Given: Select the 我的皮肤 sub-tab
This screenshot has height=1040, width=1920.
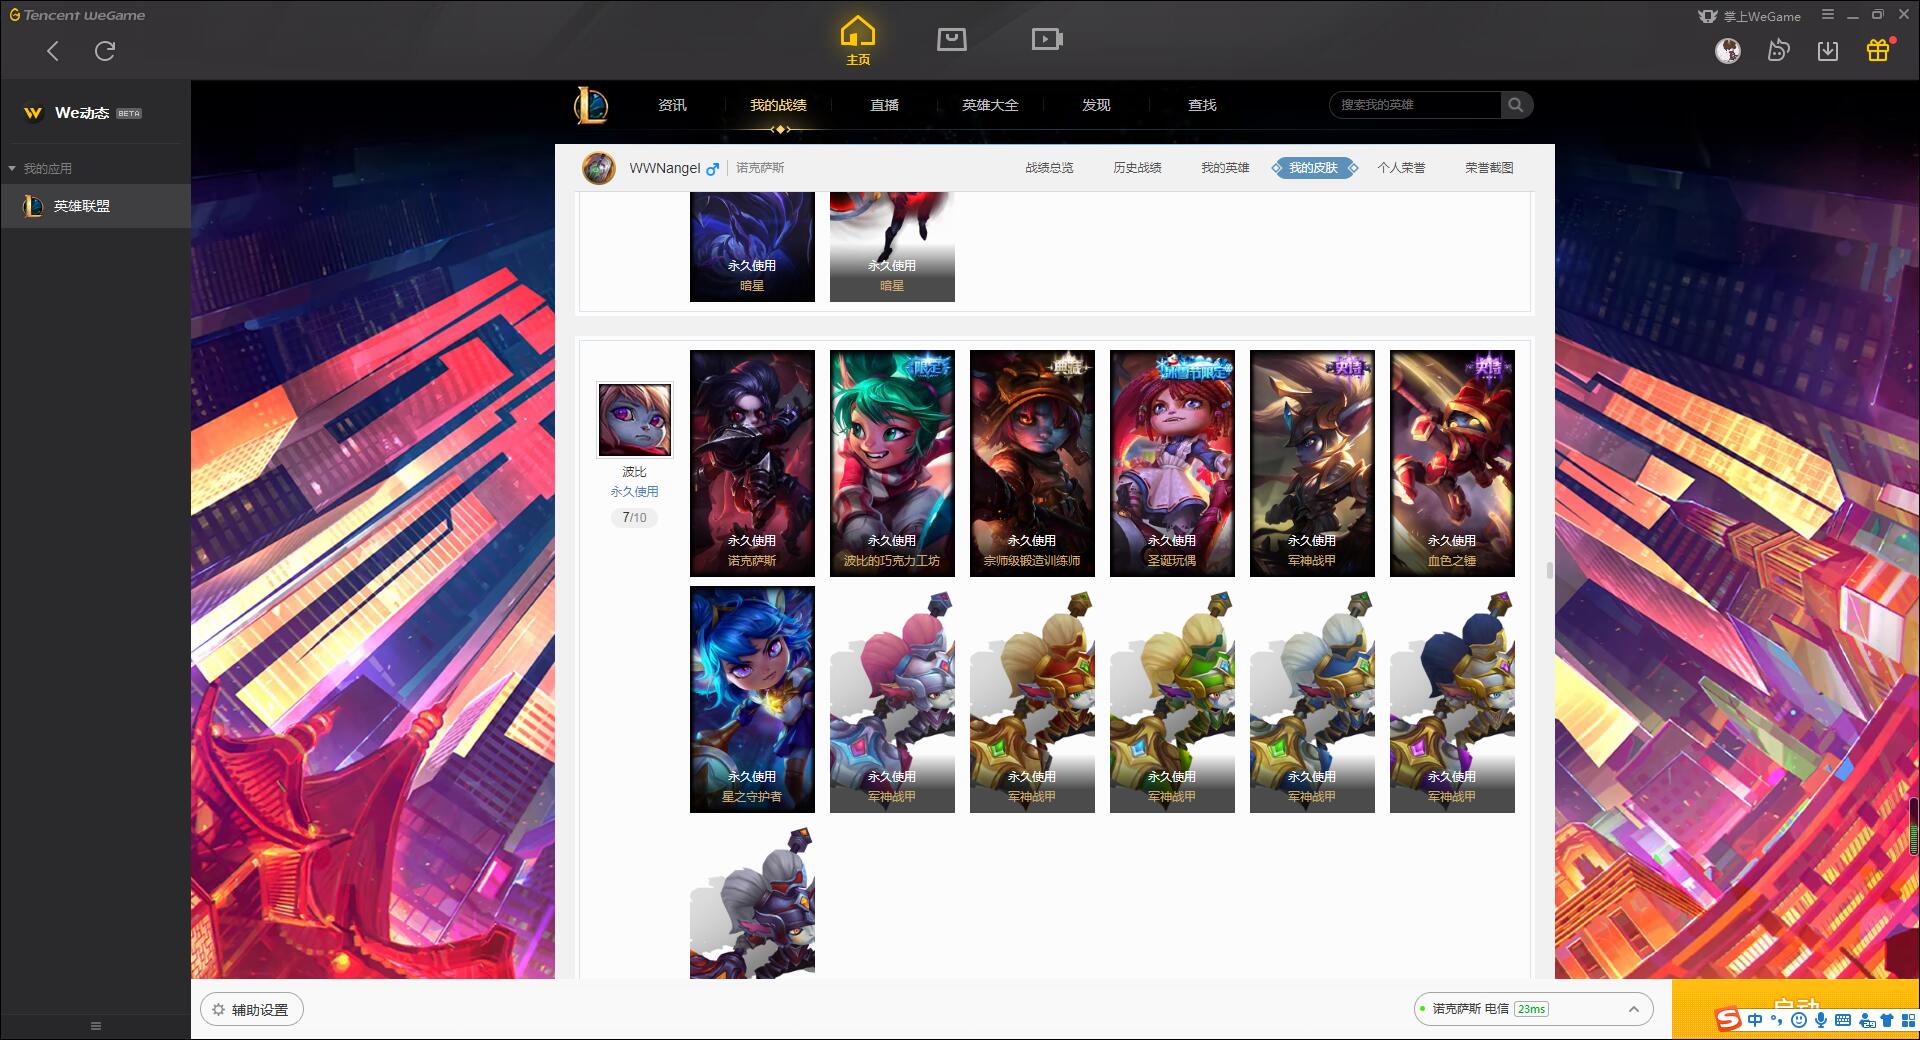Looking at the screenshot, I should tap(1314, 168).
